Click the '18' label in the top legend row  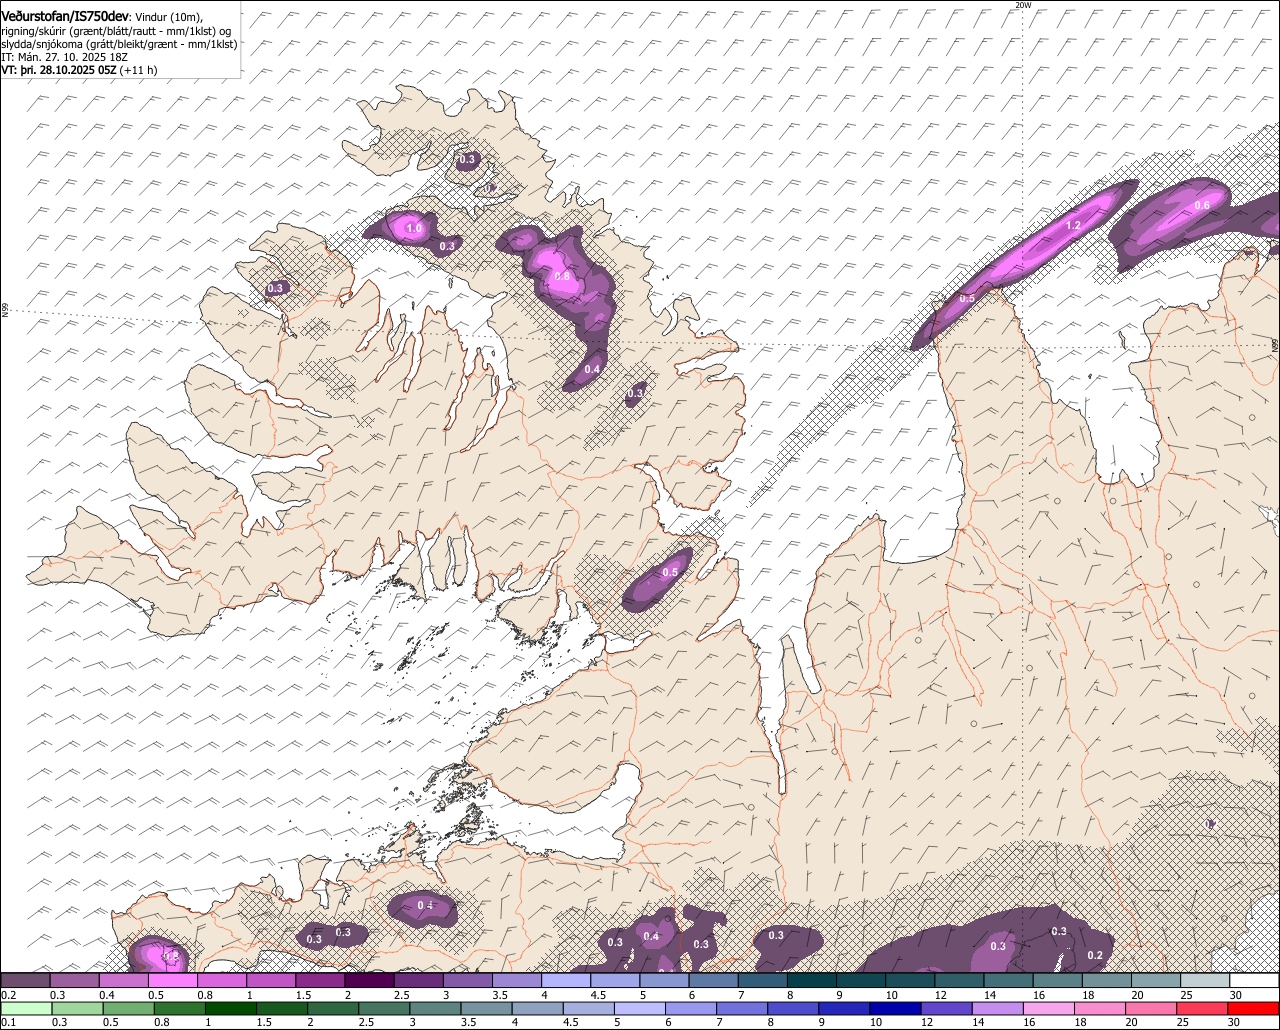1089,995
